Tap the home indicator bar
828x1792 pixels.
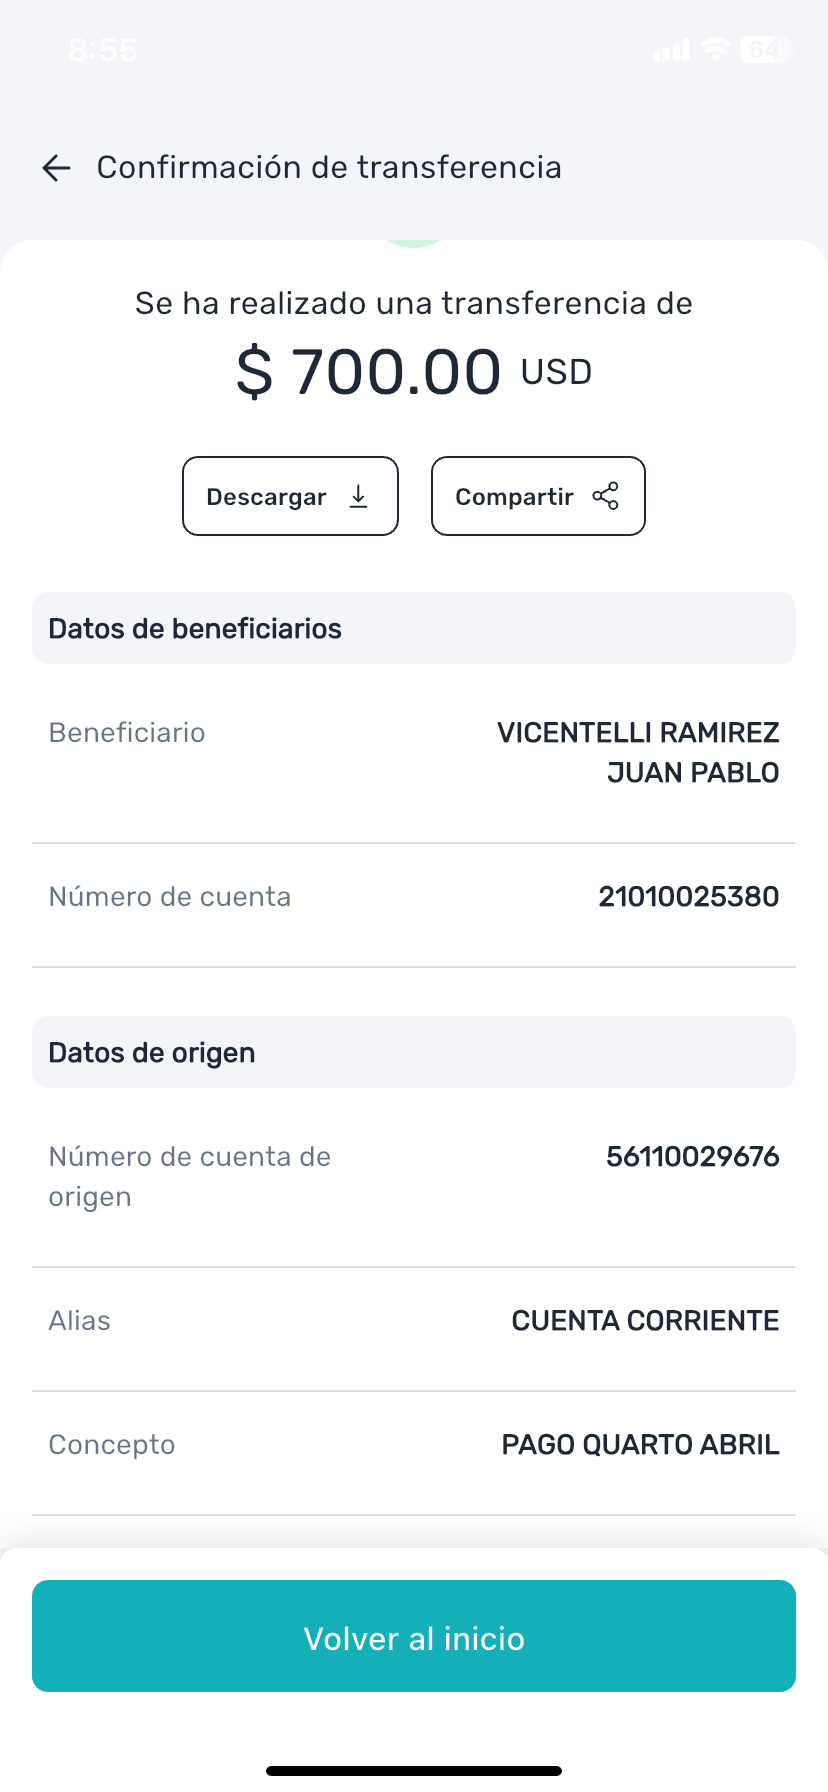coord(414,1771)
